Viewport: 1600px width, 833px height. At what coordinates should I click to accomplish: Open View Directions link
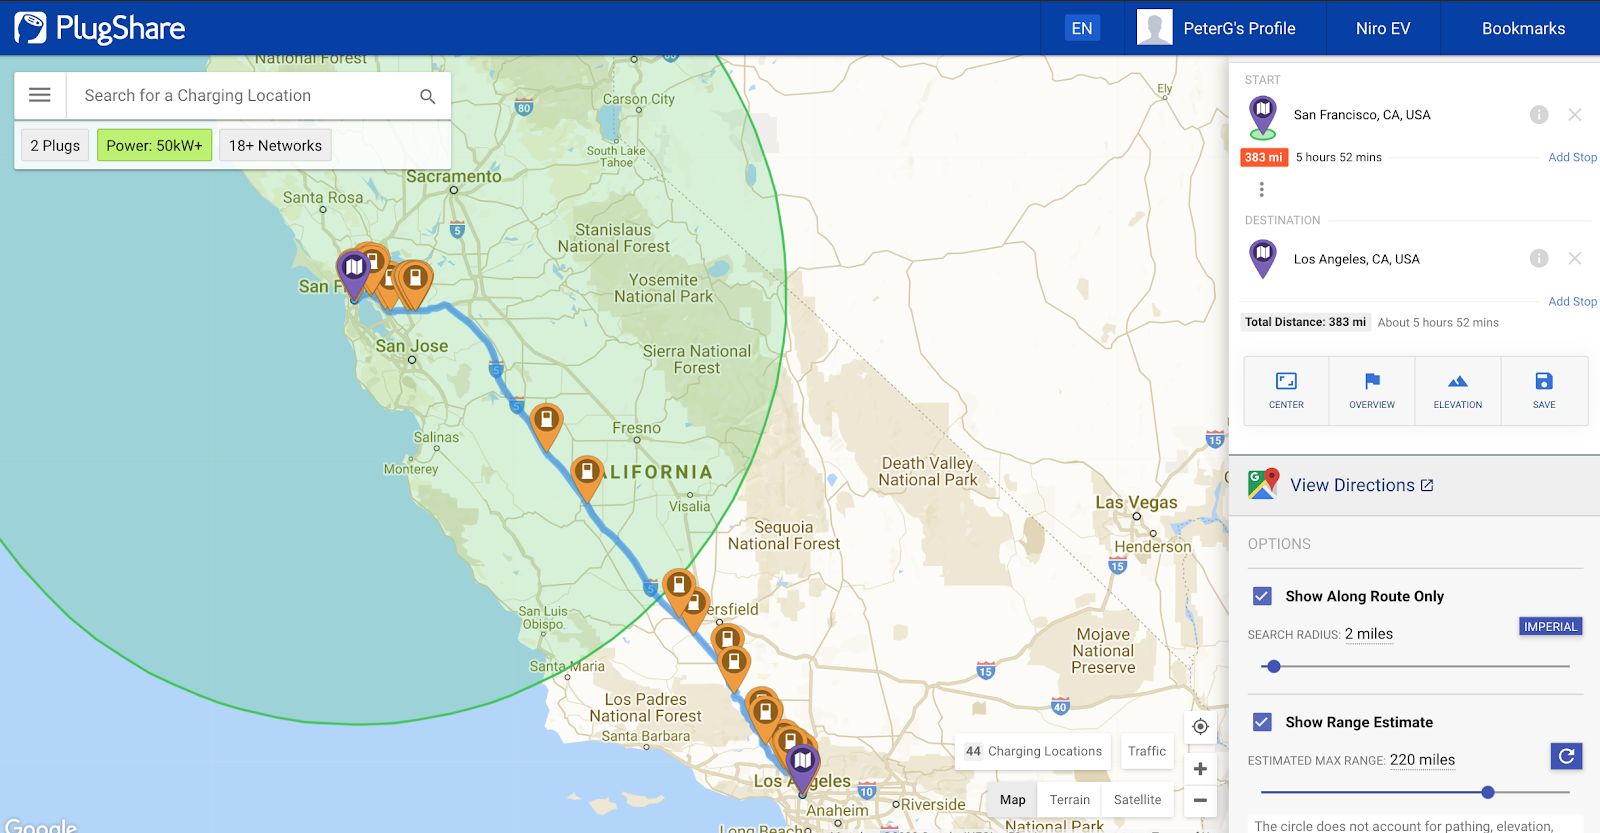1362,485
